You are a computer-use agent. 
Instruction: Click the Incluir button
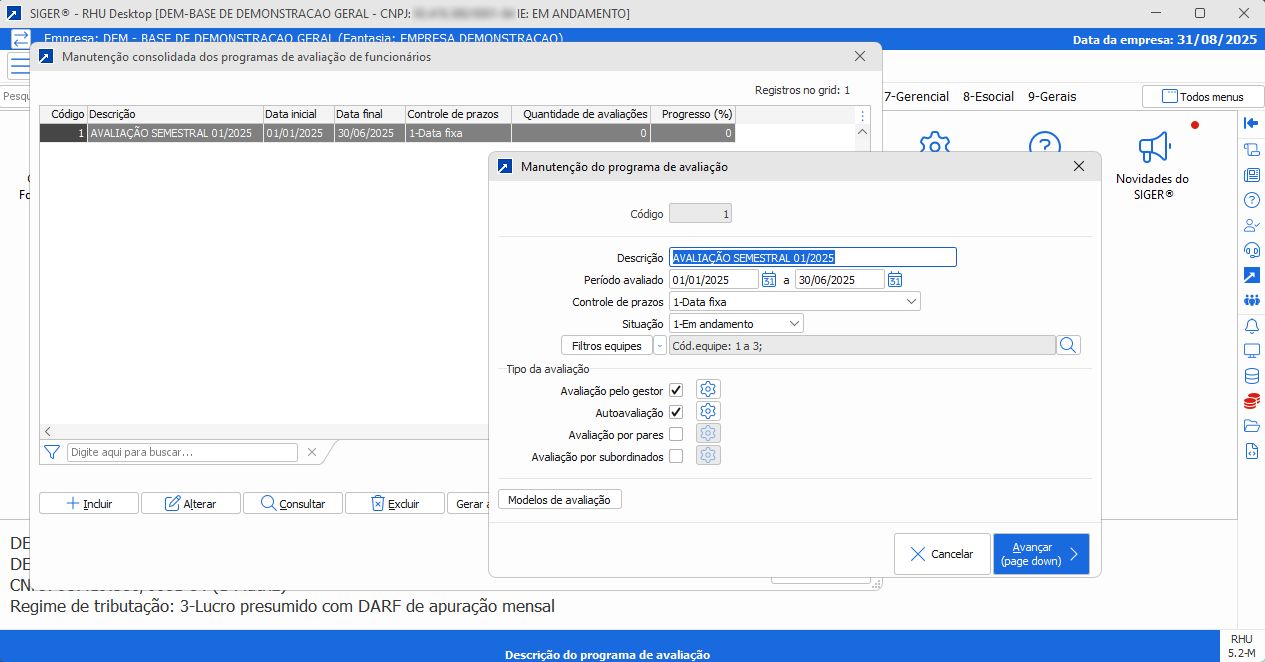tap(89, 503)
